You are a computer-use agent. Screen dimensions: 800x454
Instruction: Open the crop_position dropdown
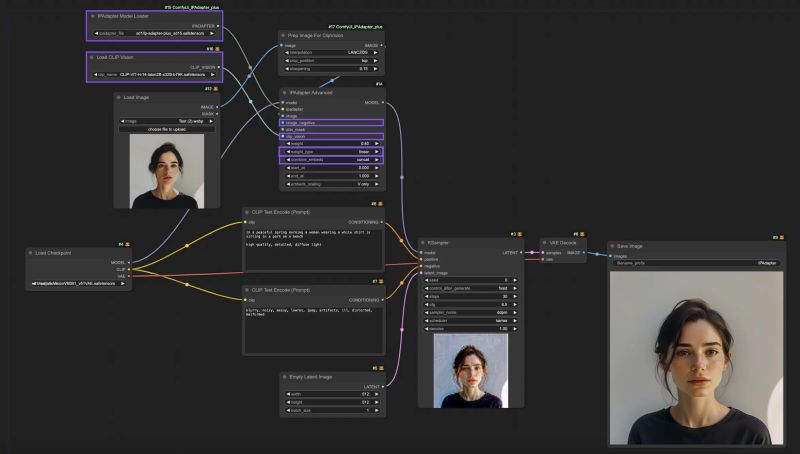332,61
